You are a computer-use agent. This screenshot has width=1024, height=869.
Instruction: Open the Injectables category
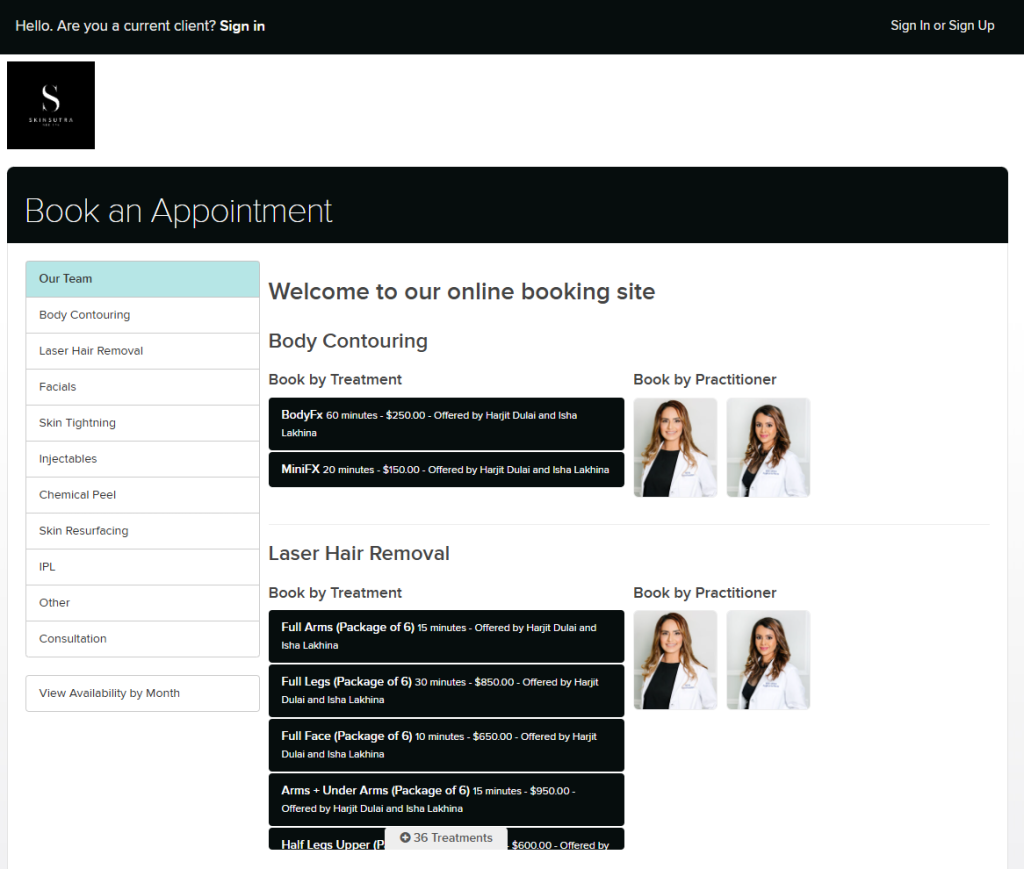pos(142,459)
